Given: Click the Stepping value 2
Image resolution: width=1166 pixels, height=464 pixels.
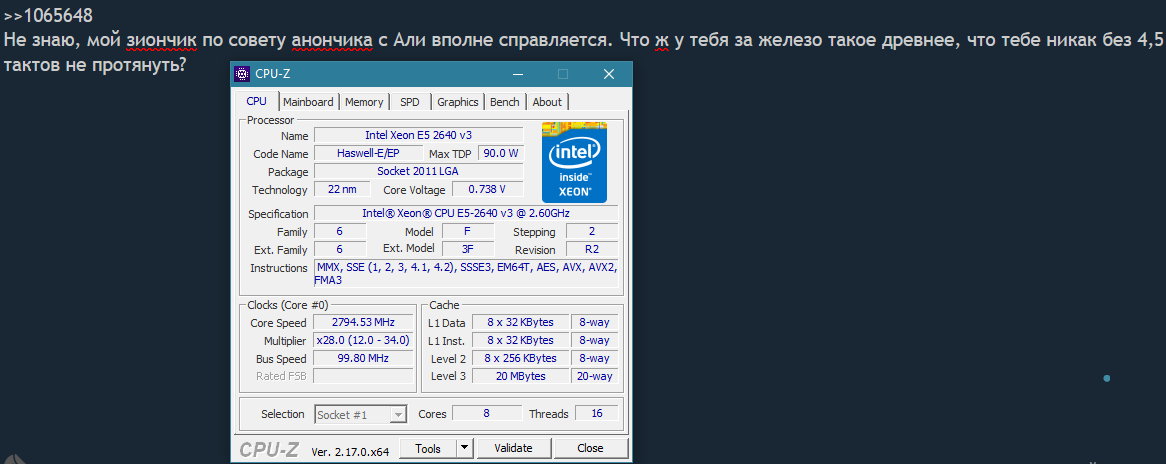Looking at the screenshot, I should tap(592, 231).
